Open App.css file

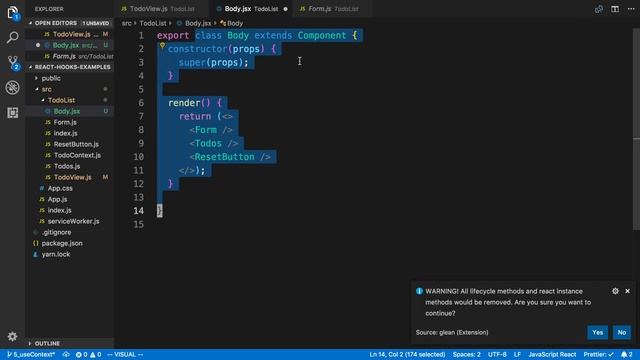pos(60,188)
